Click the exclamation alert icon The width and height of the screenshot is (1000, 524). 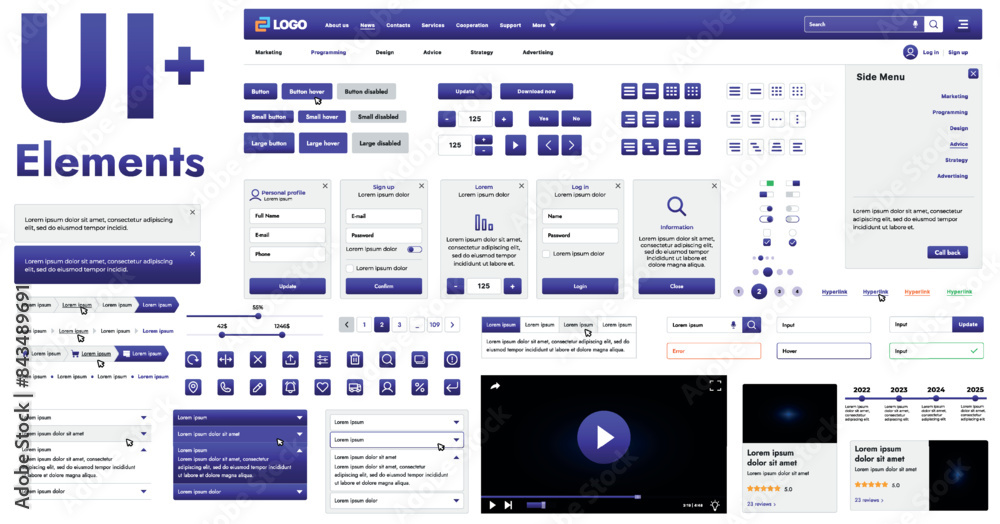452,360
